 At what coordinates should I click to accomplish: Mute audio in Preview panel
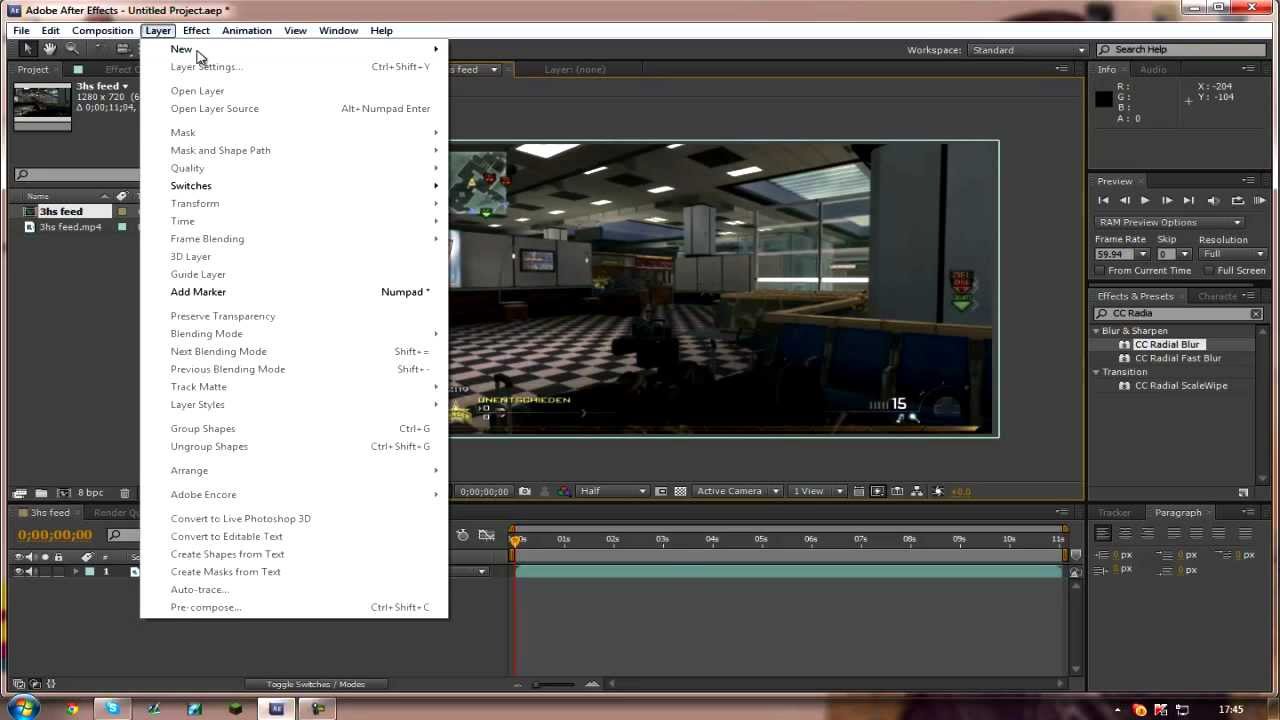[1213, 200]
